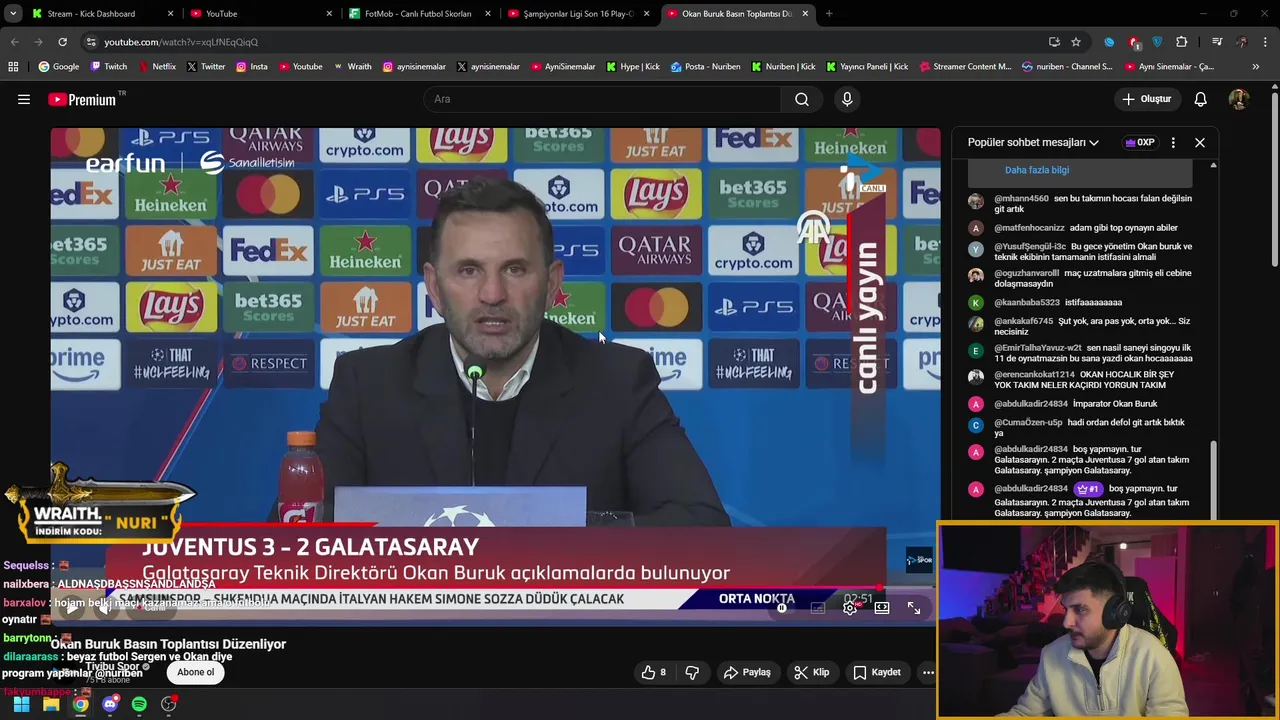View site information icon in address bar
This screenshot has height=720, width=1280.
coord(91,42)
